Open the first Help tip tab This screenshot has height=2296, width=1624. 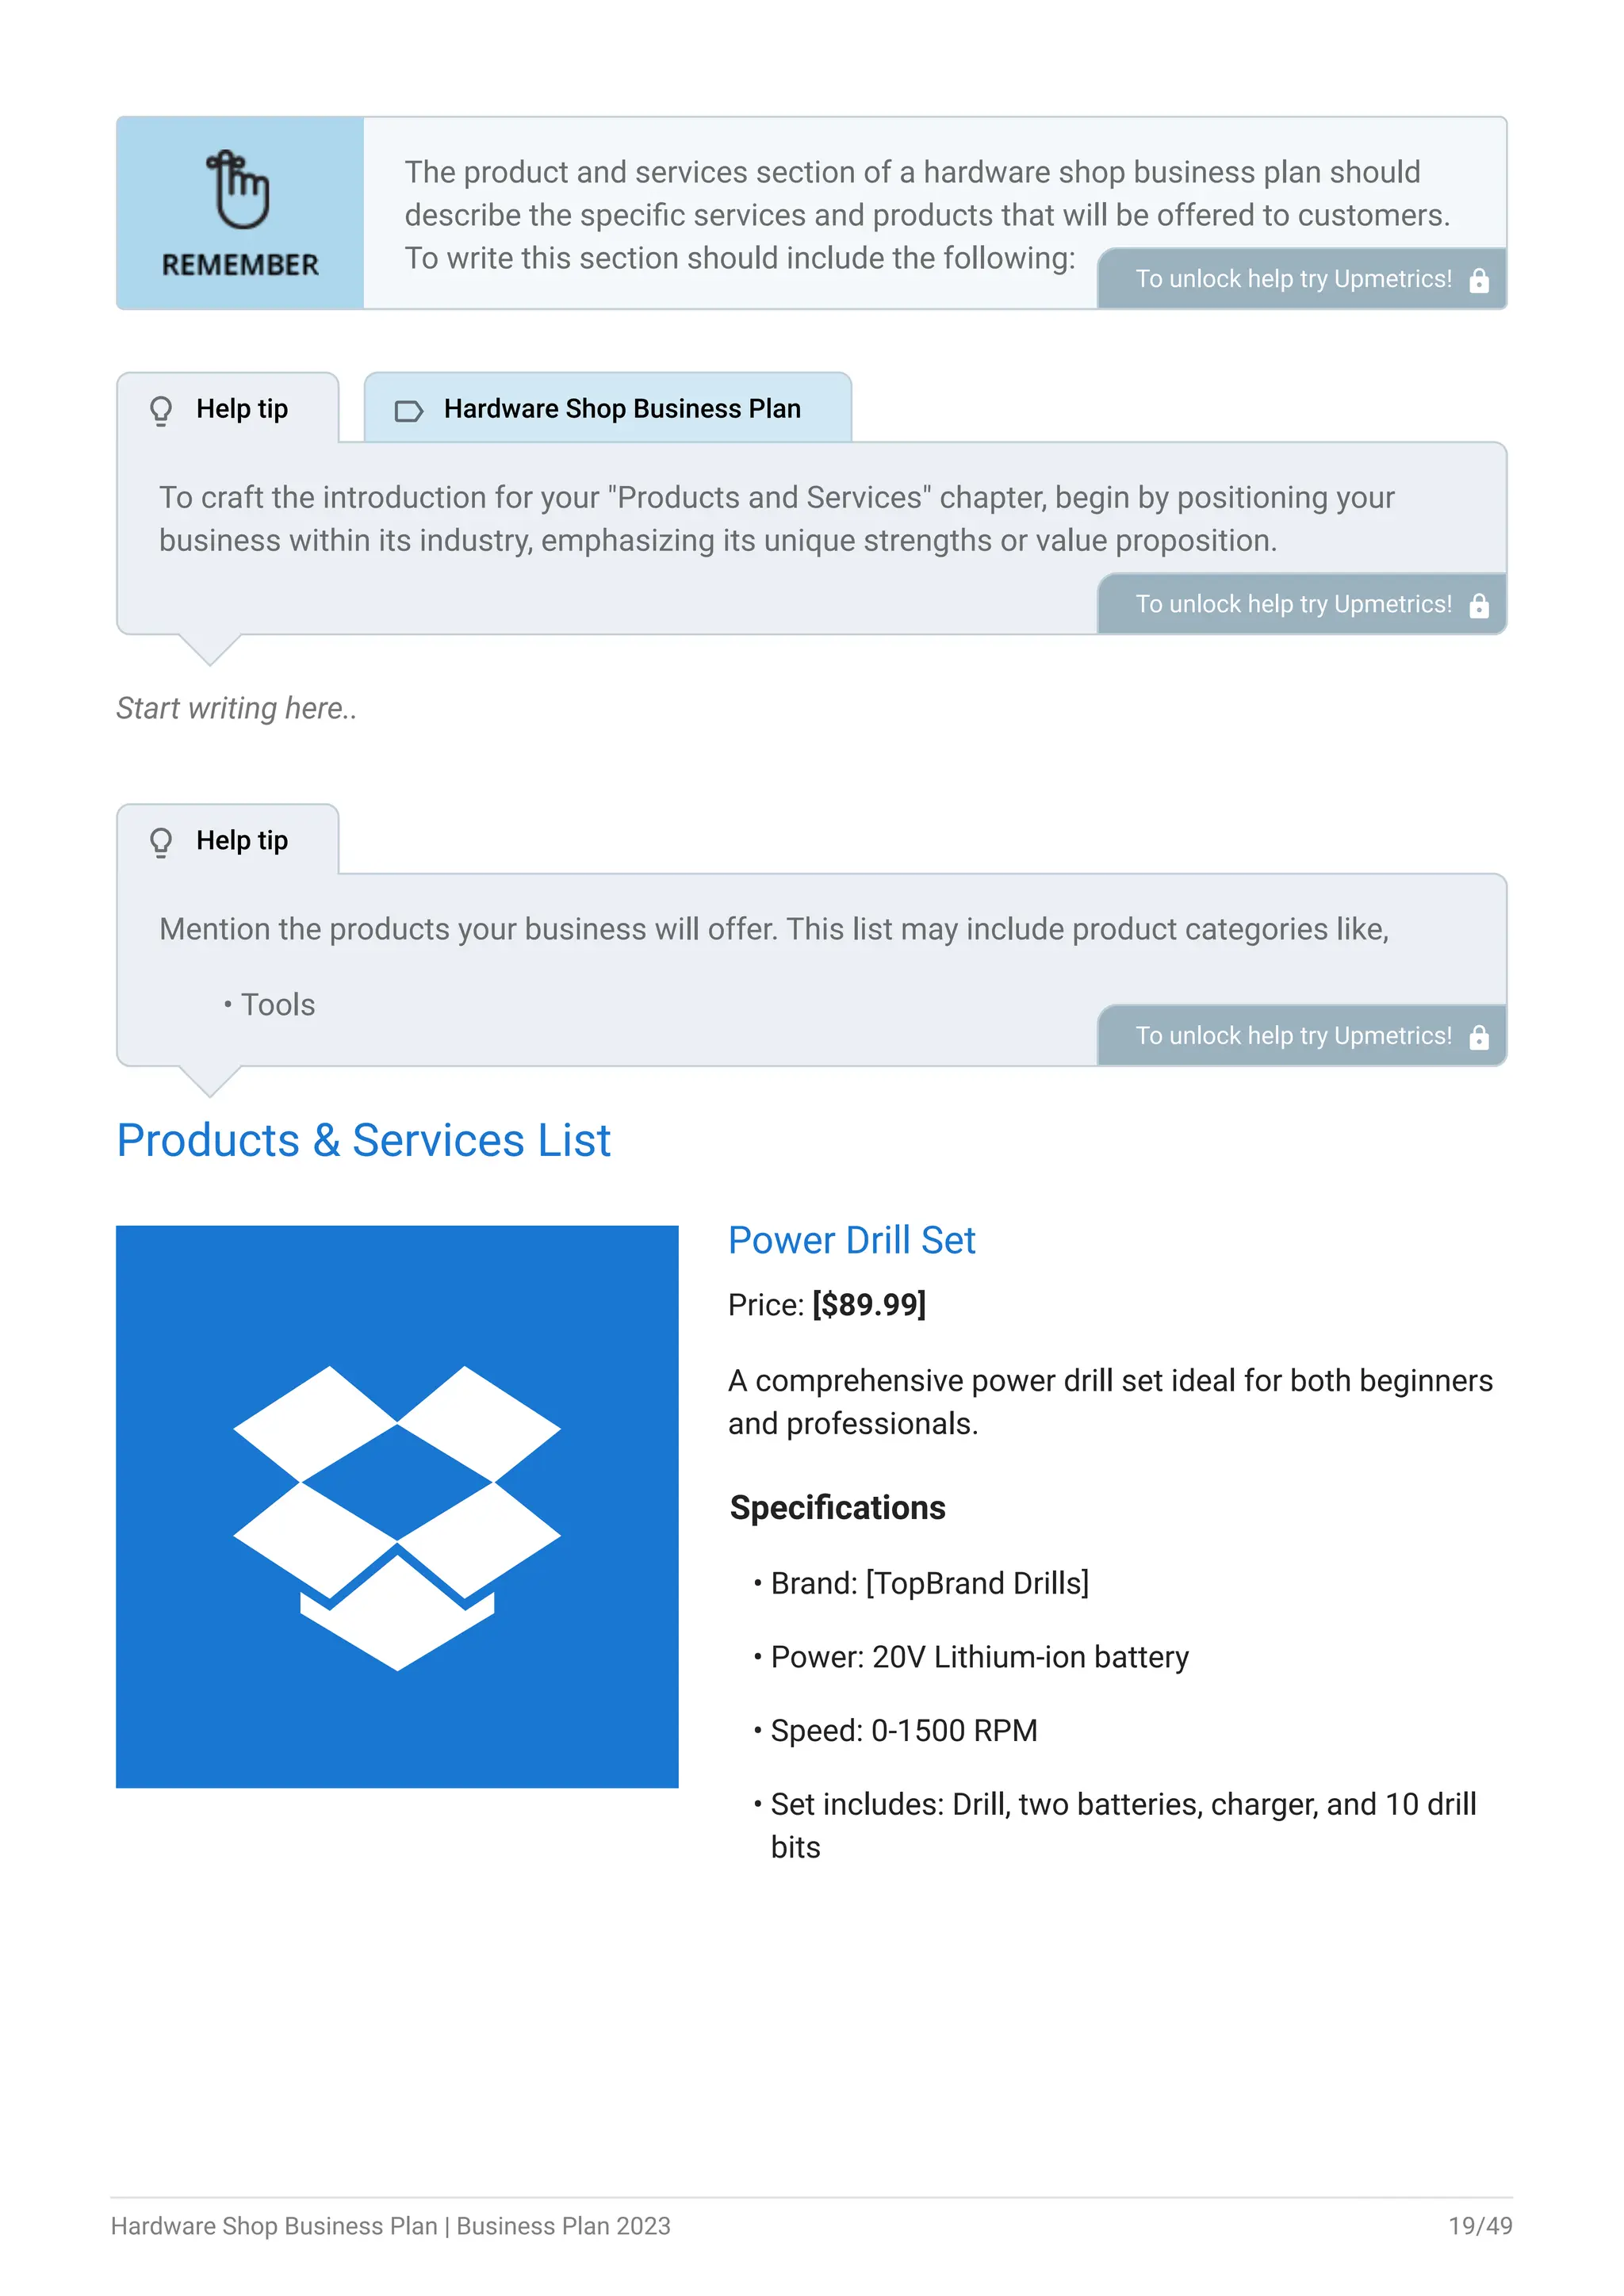click(228, 409)
